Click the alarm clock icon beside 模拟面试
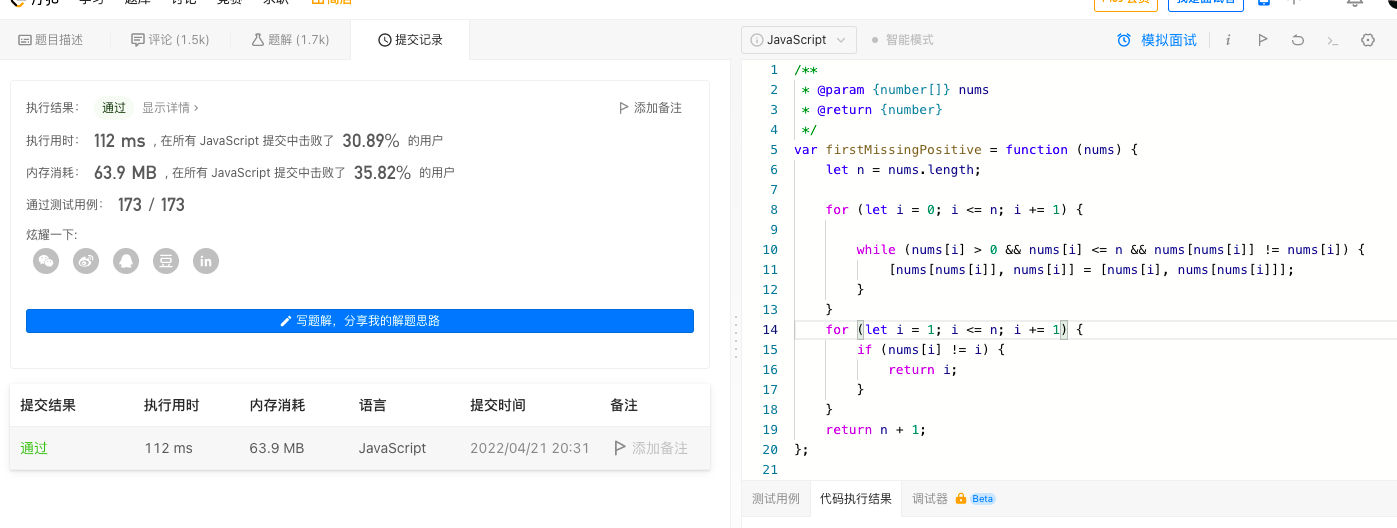1397x528 pixels. pyautogui.click(x=1124, y=40)
